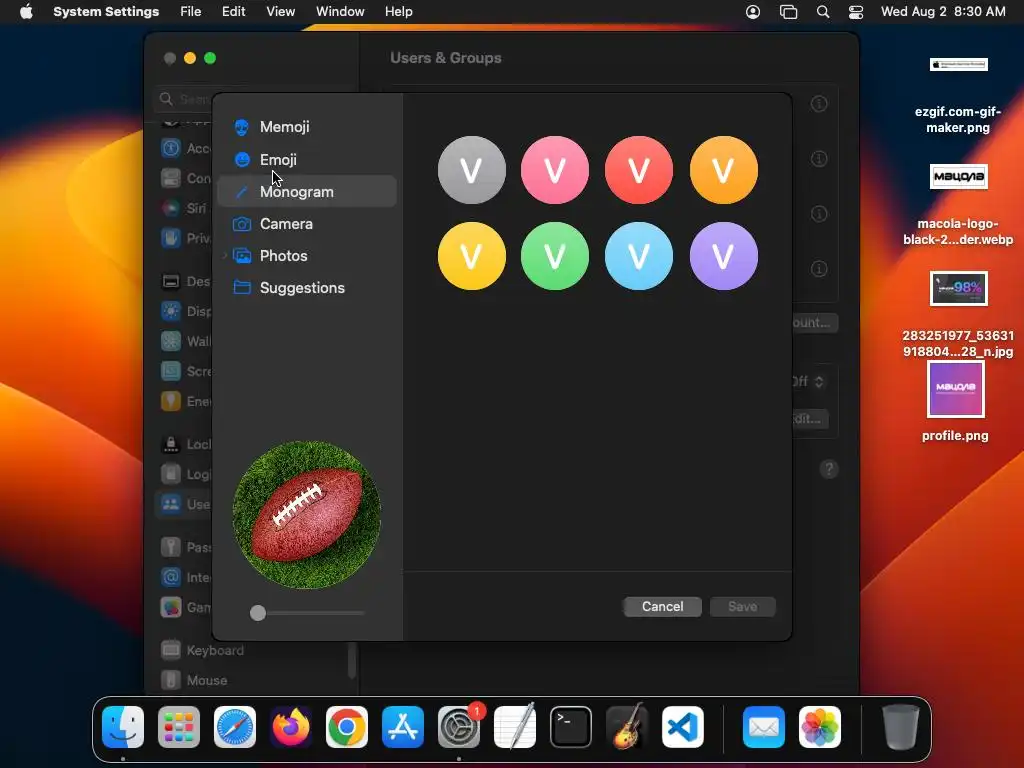Pick the gray V monogram
This screenshot has width=1024, height=768.
click(x=472, y=170)
